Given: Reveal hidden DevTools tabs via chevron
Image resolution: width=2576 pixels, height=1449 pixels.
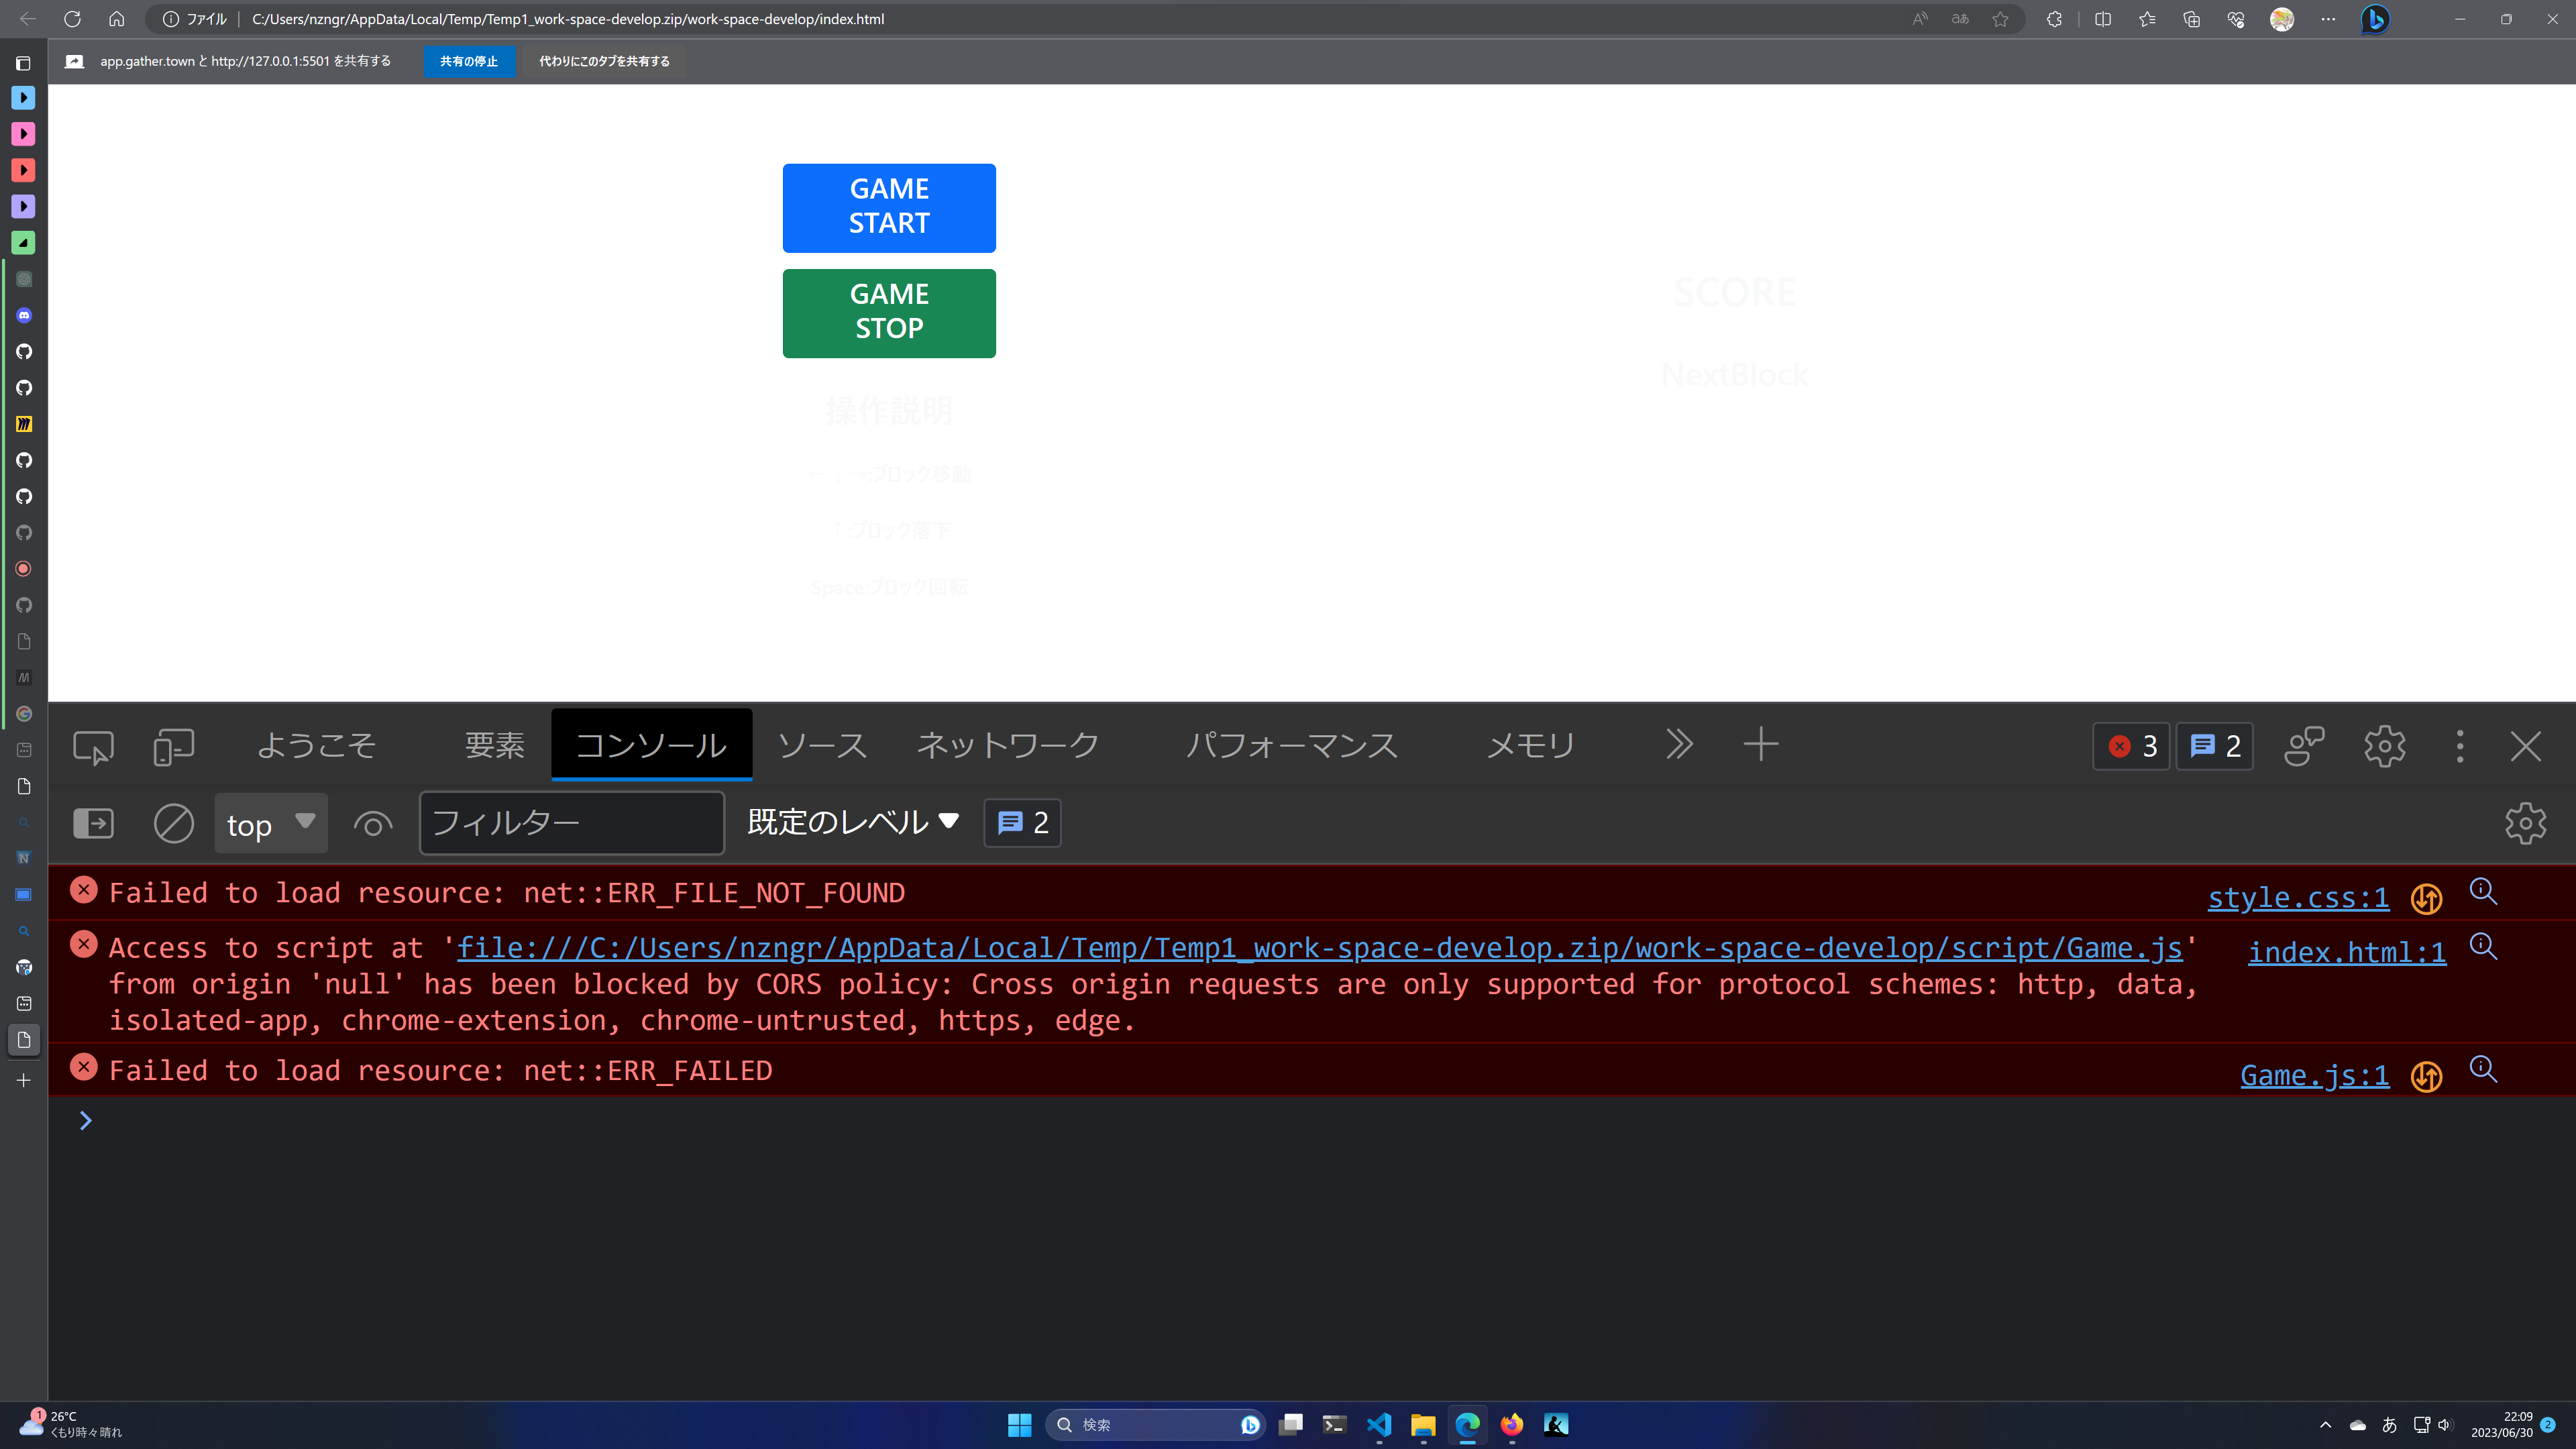Looking at the screenshot, I should pos(1678,744).
